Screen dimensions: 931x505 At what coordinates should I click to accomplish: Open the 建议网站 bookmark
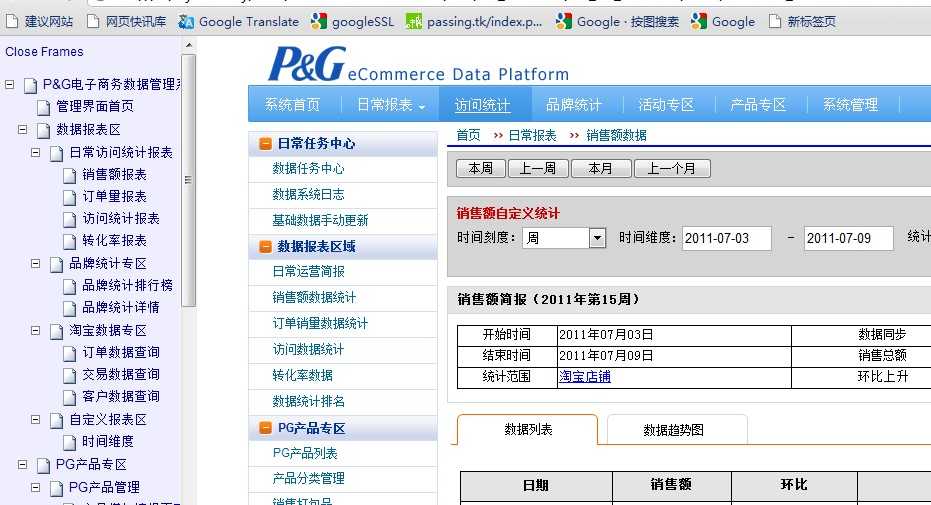pos(39,22)
